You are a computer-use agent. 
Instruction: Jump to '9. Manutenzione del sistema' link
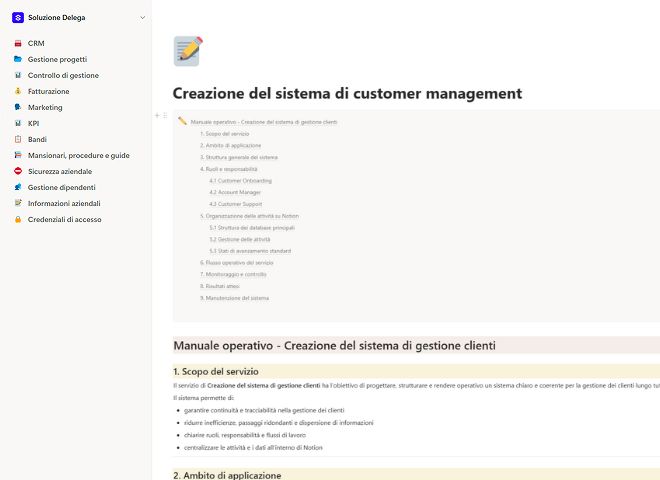[x=234, y=298]
